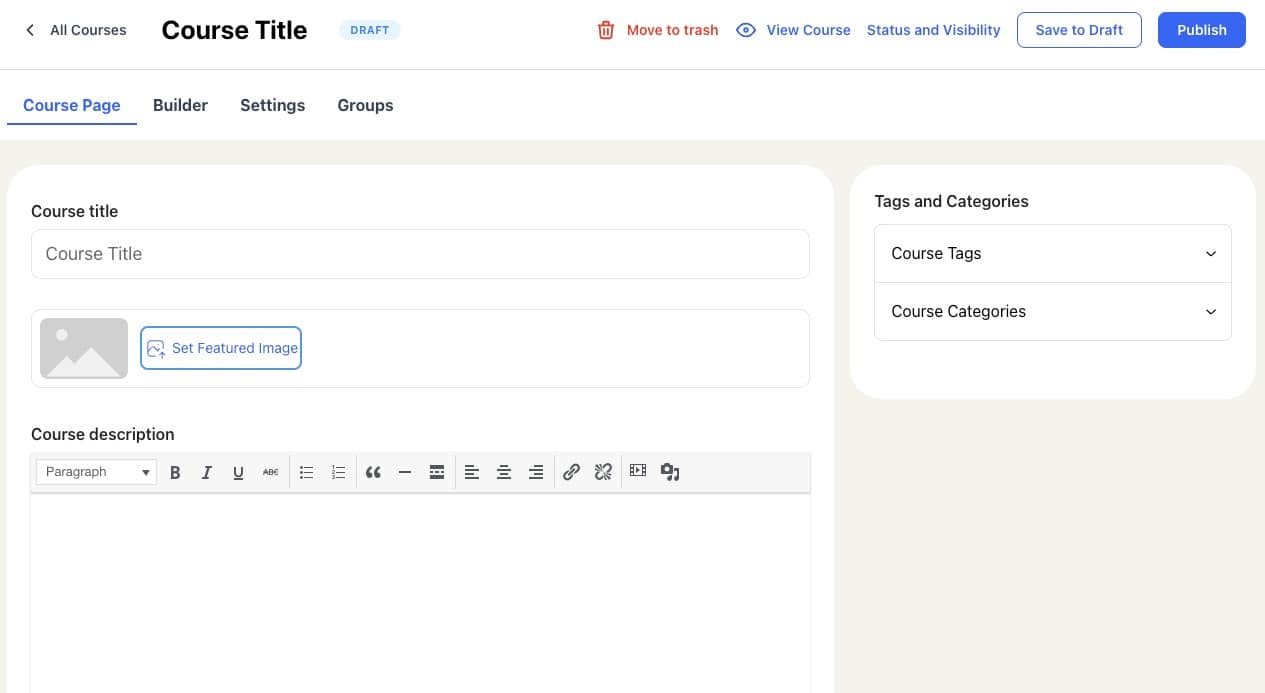Click Move to trash
This screenshot has width=1265, height=693.
coord(658,30)
